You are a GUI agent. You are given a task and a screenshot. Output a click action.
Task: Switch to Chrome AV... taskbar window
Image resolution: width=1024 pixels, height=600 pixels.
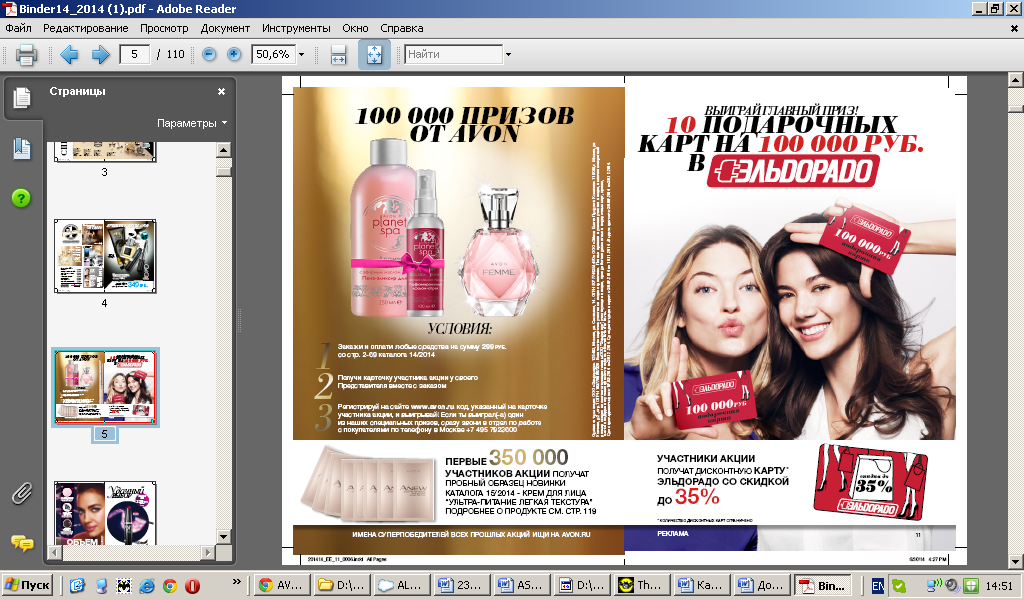pos(280,585)
